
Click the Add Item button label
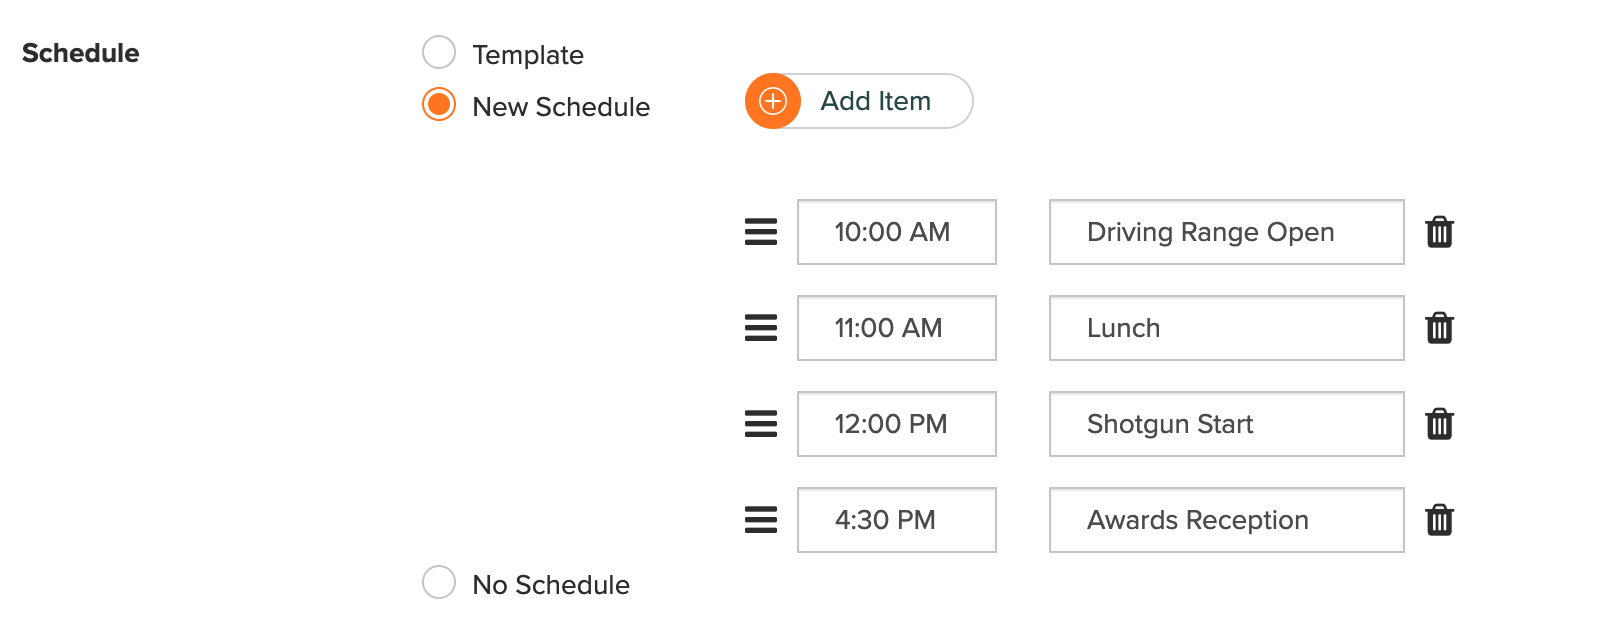(x=876, y=101)
